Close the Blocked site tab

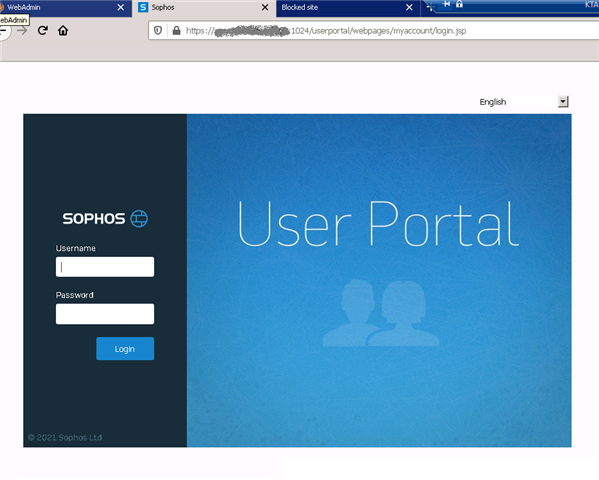(409, 8)
